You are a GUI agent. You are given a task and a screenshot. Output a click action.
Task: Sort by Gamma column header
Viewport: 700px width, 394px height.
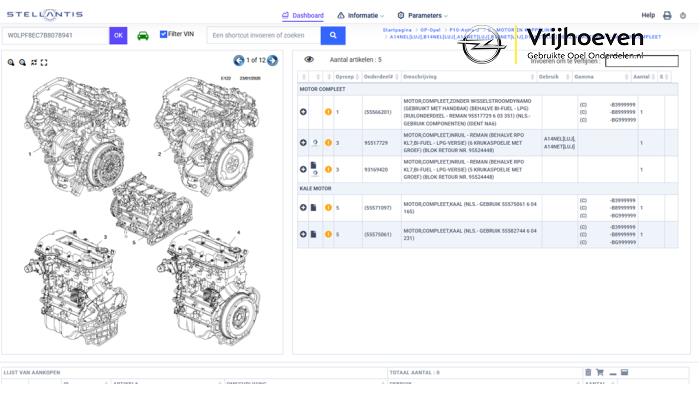(x=601, y=77)
